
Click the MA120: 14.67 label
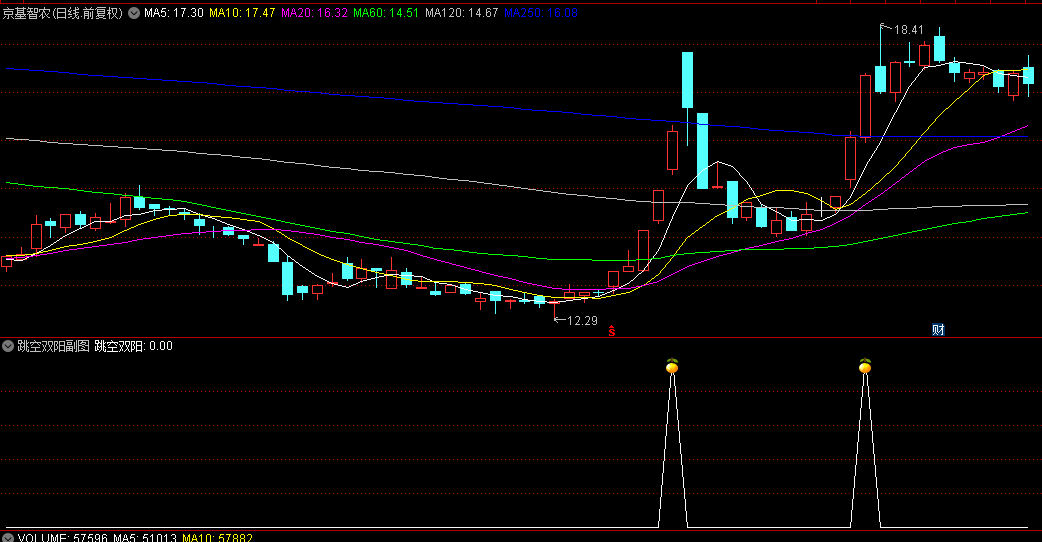462,13
